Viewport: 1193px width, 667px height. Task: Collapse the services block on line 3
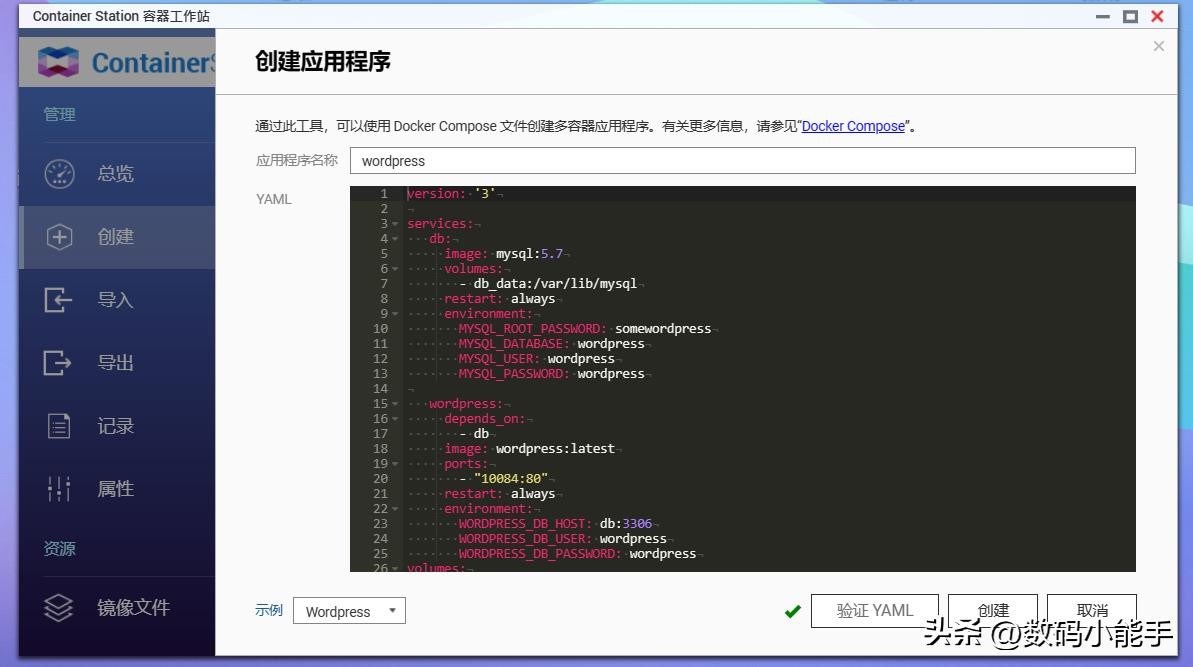click(395, 224)
